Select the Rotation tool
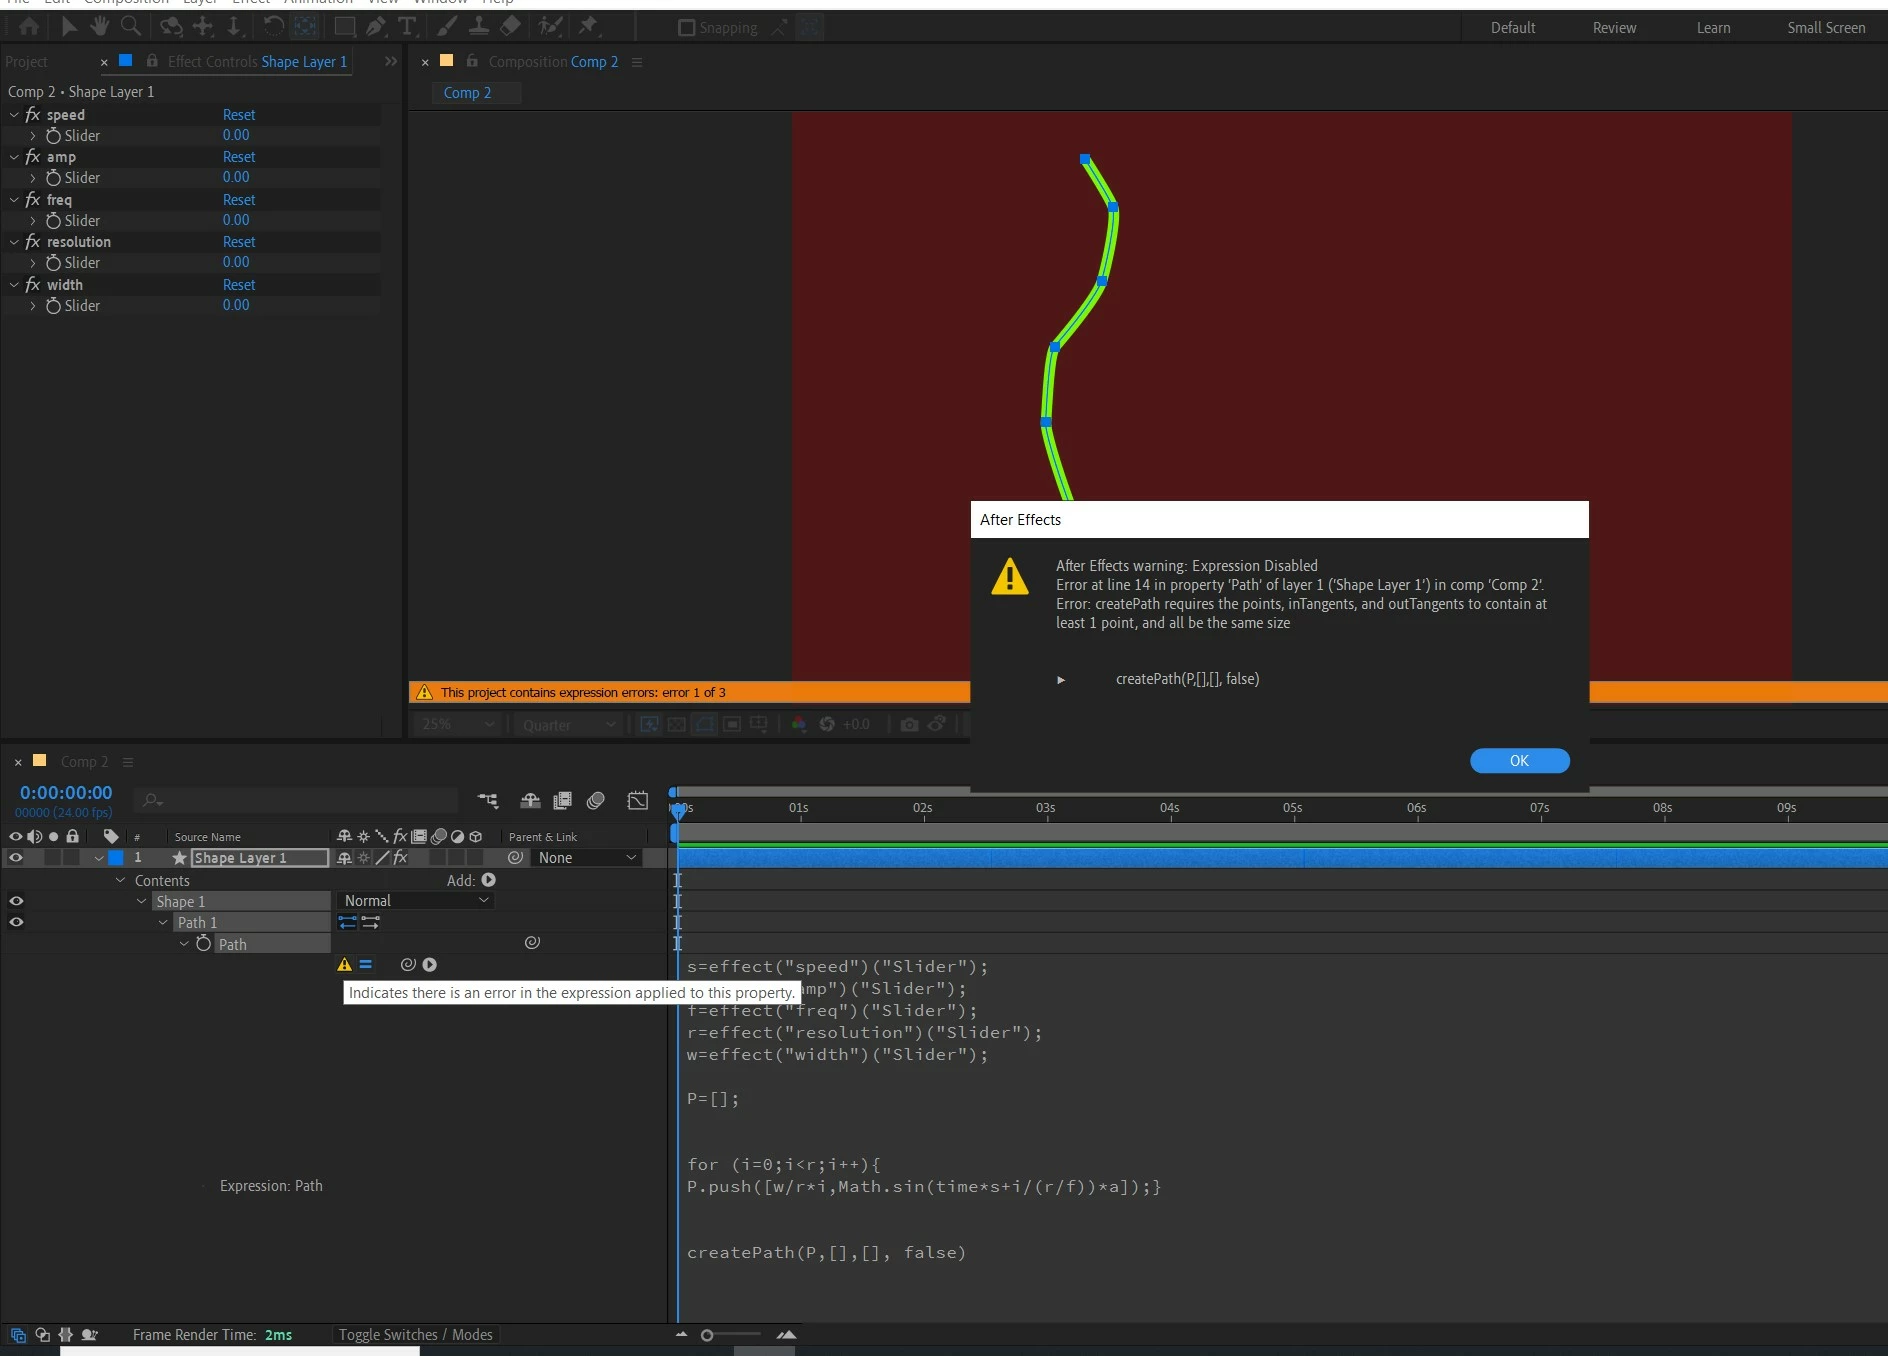Viewport: 1888px width, 1356px height. (x=273, y=27)
